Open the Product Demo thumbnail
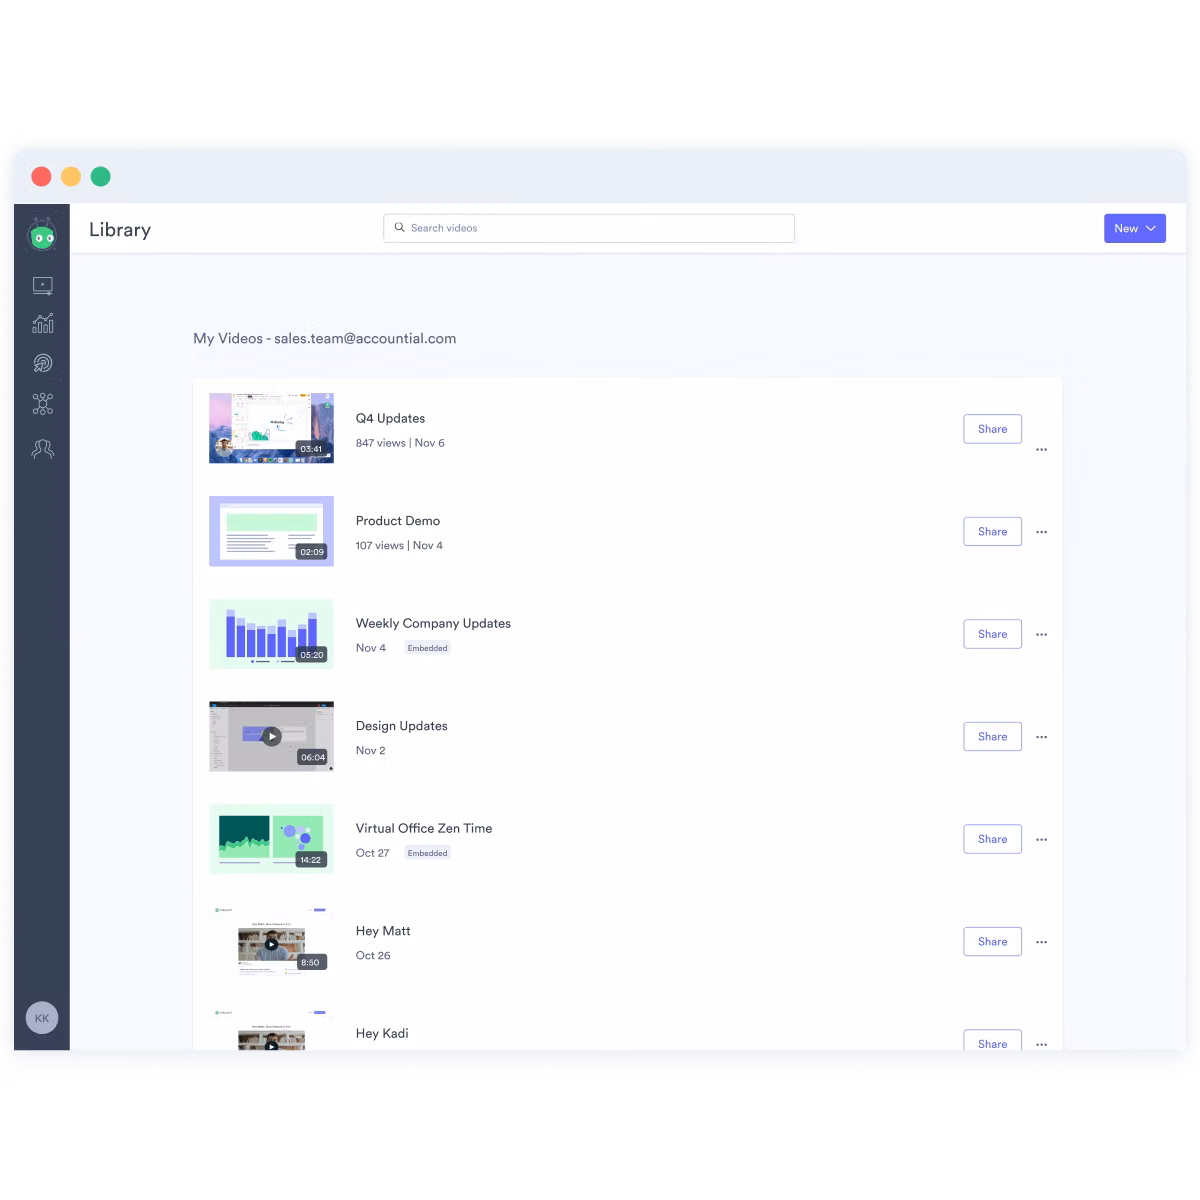This screenshot has width=1200, height=1200. 271,531
